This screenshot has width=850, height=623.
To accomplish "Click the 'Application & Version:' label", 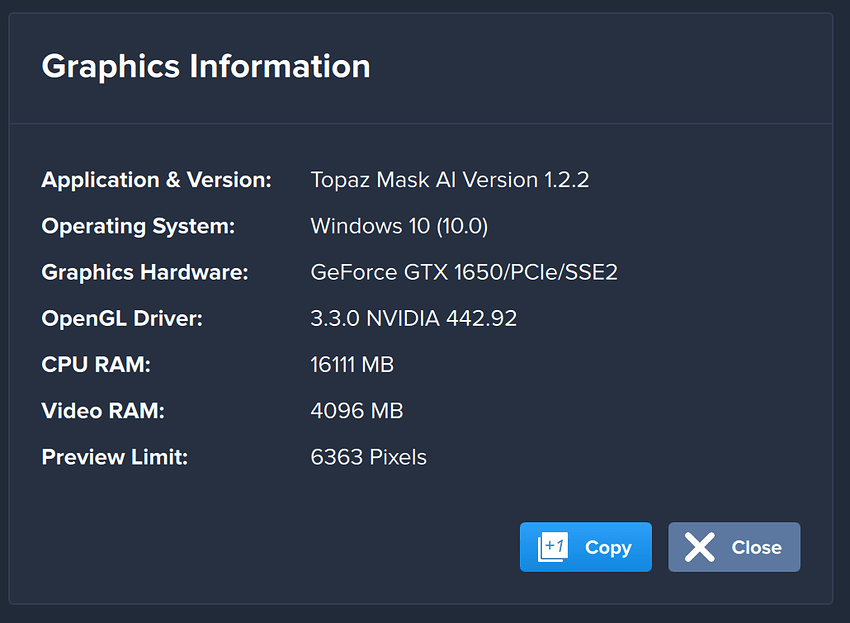I will click(x=157, y=179).
